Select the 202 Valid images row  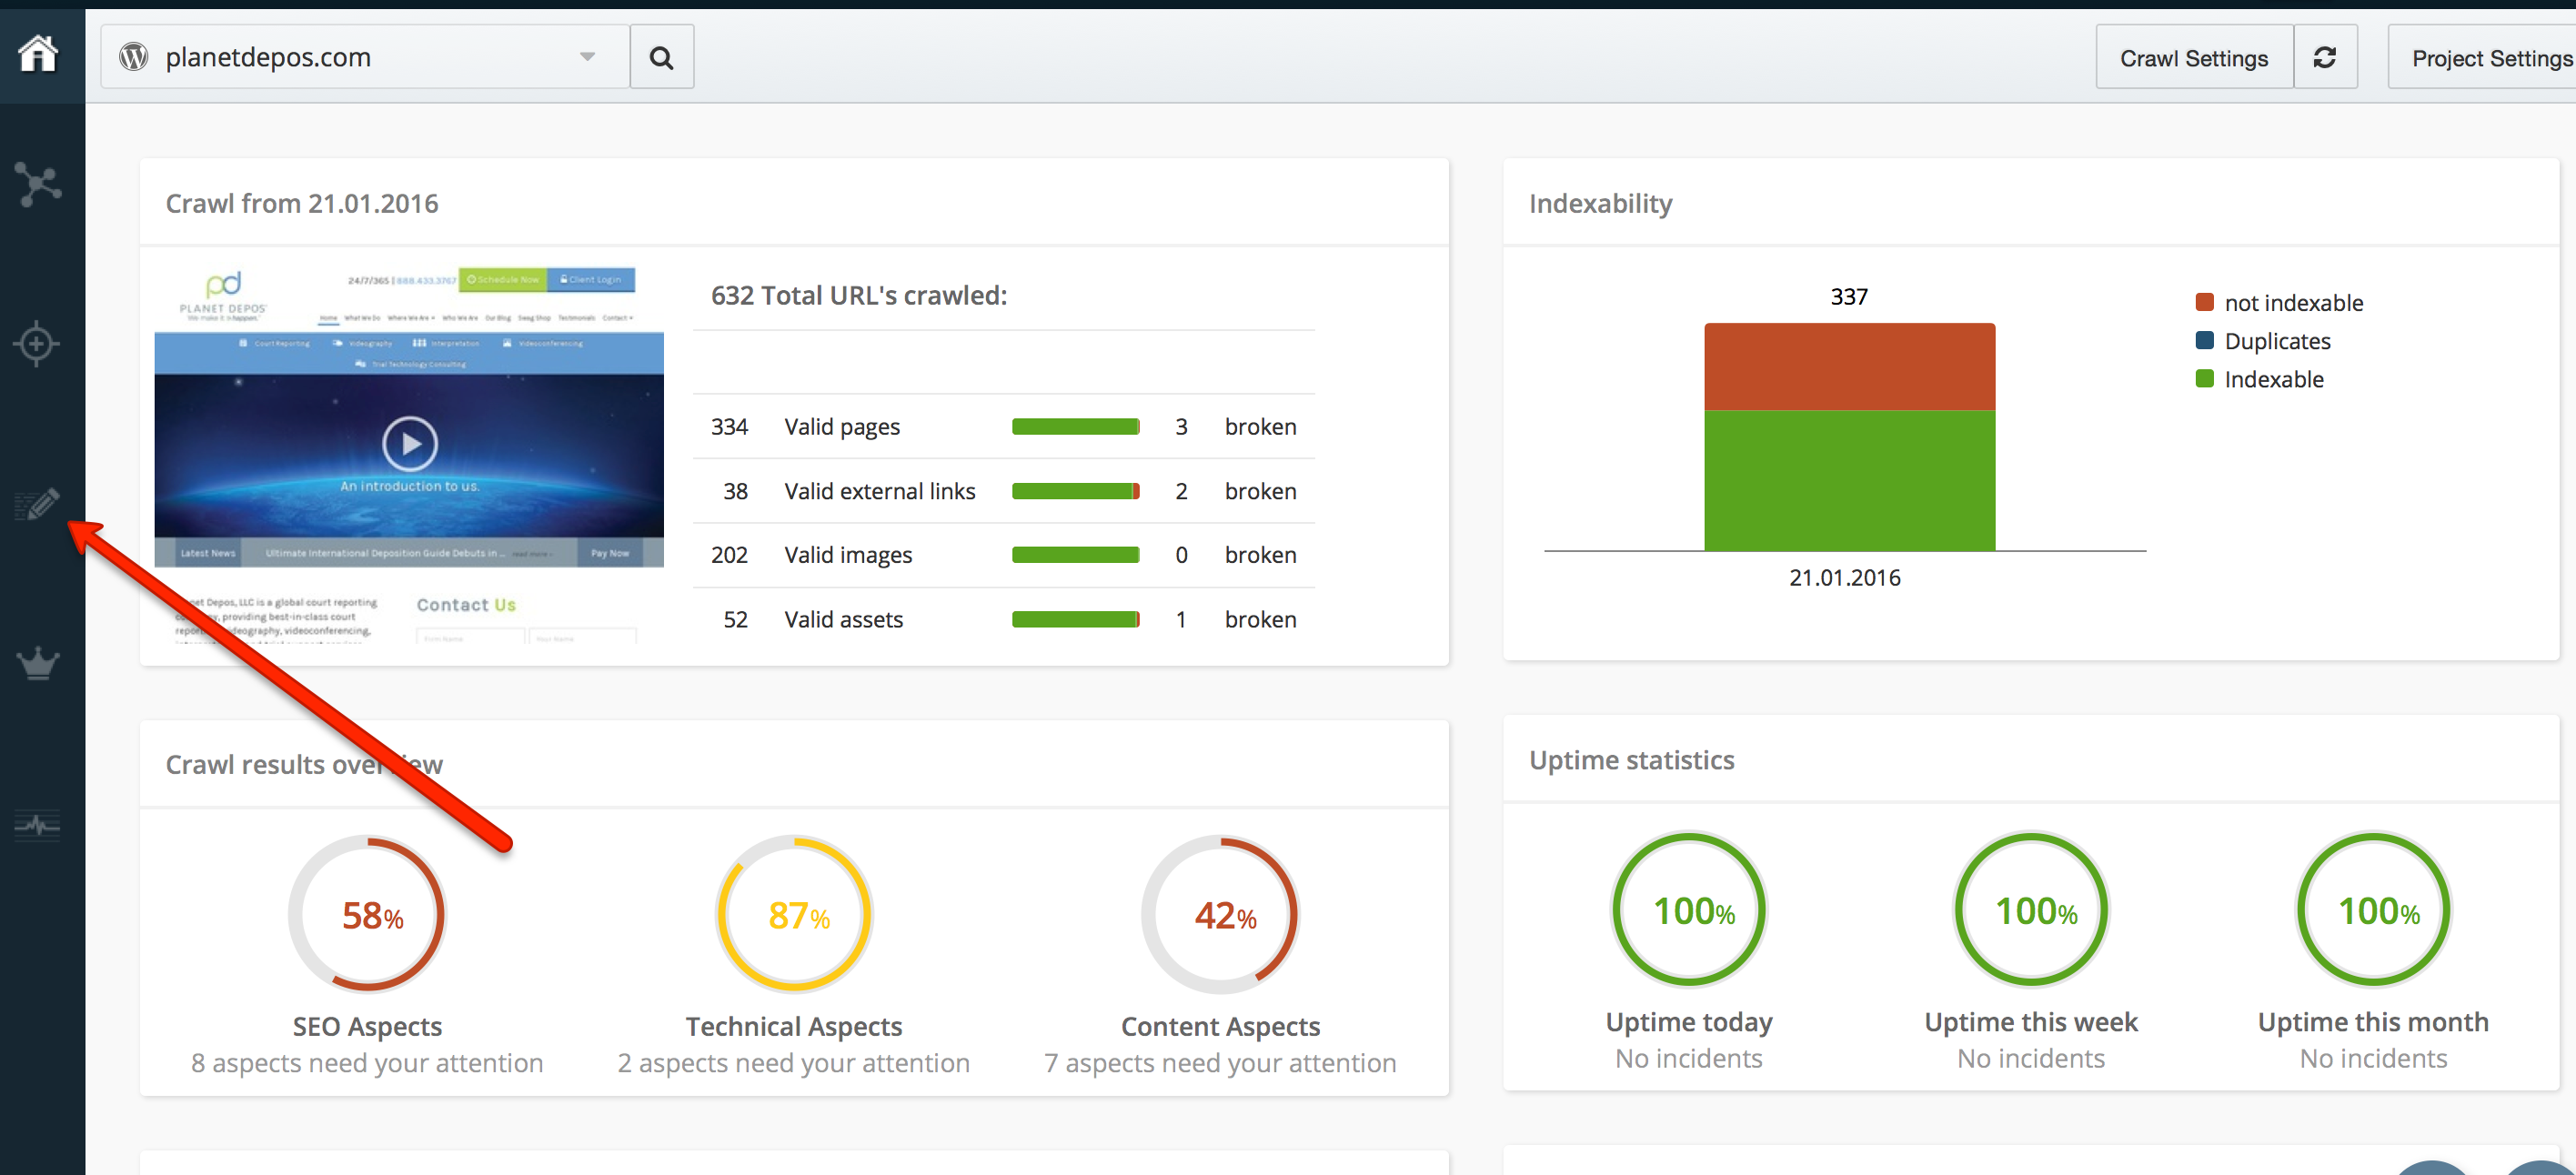tap(1003, 555)
